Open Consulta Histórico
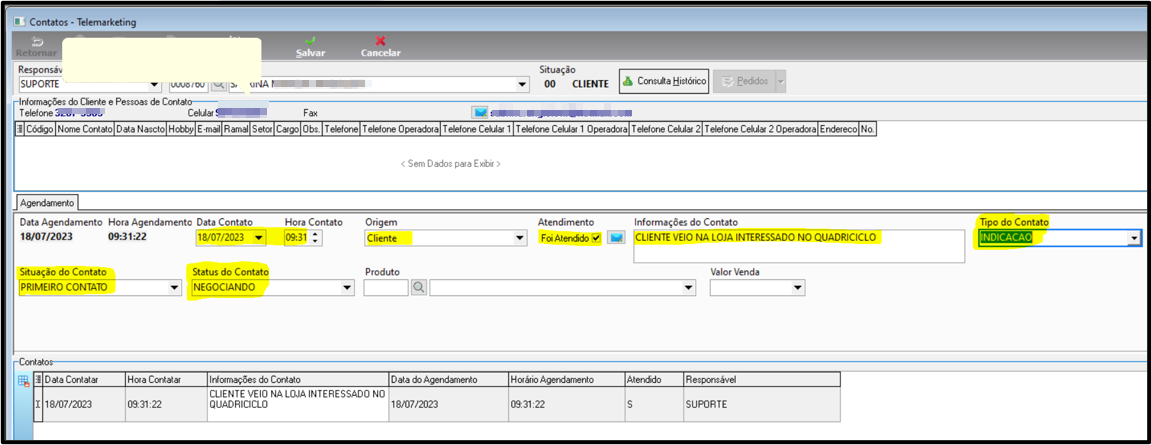The image size is (1151, 445). pyautogui.click(x=664, y=82)
